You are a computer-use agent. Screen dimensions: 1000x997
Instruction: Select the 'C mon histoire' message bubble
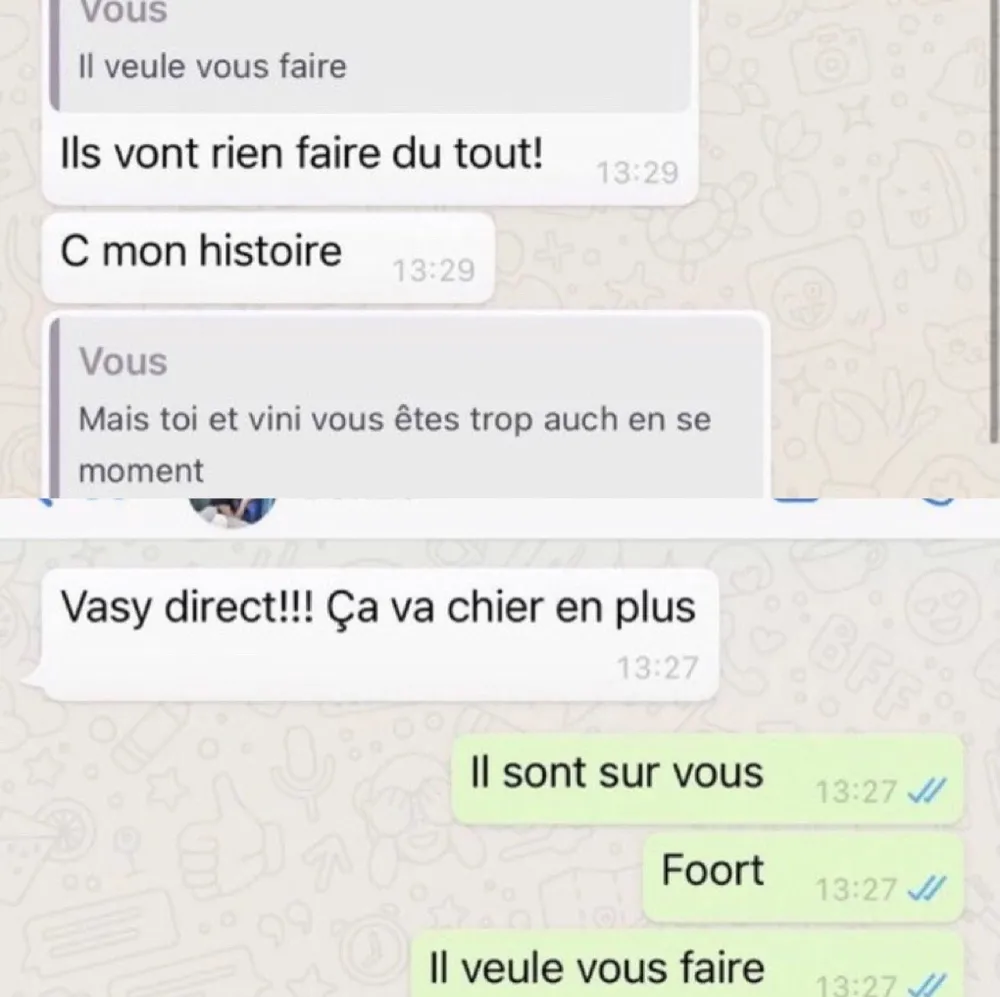pyautogui.click(x=268, y=258)
